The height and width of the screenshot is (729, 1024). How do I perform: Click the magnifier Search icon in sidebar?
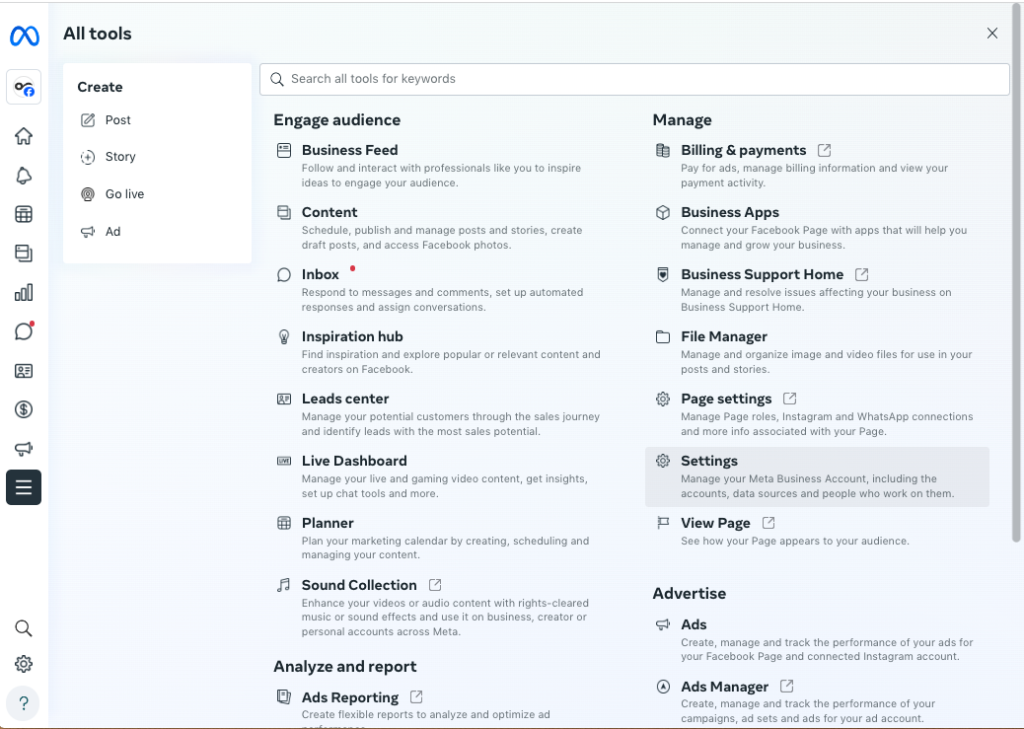click(x=23, y=628)
